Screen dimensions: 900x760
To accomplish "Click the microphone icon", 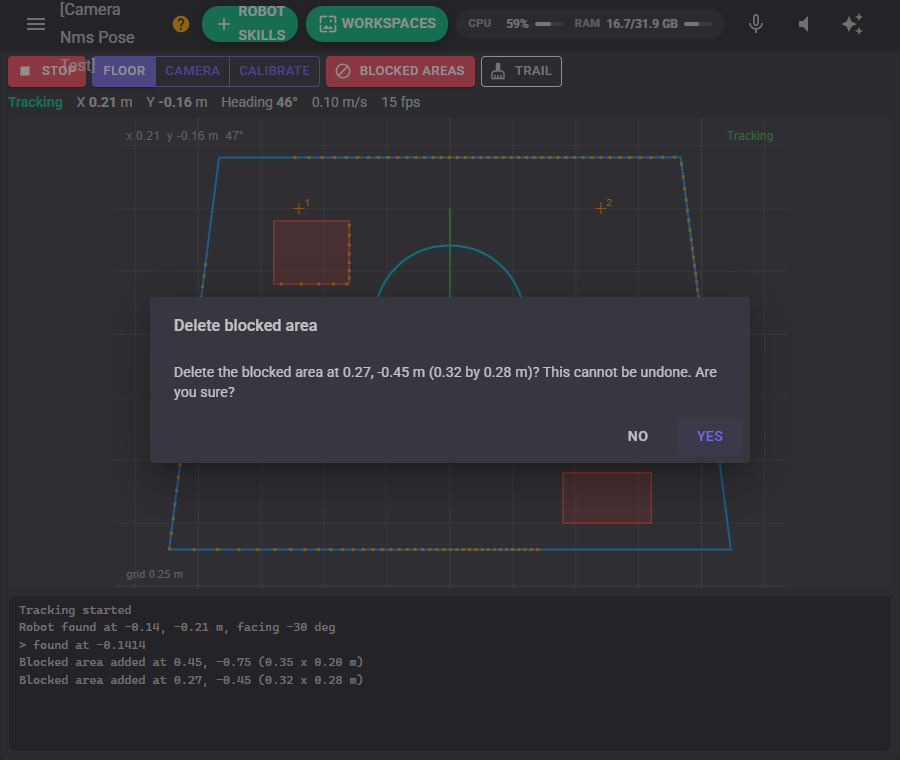I will [x=756, y=24].
